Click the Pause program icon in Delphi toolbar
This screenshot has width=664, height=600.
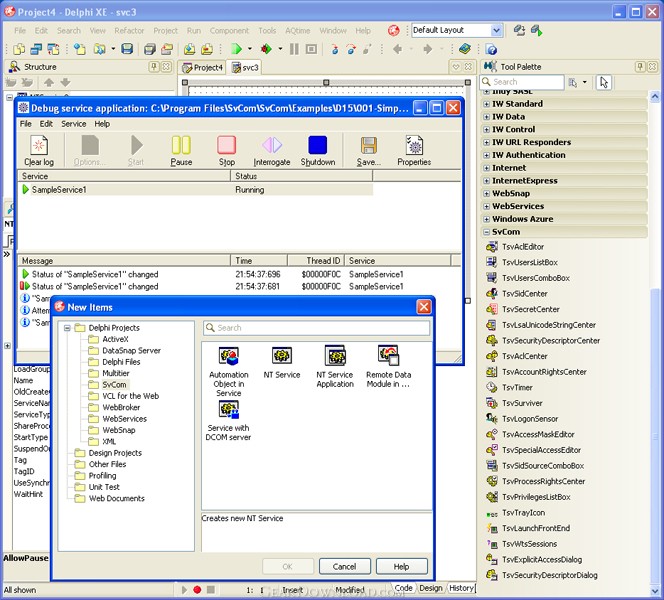coord(294,49)
